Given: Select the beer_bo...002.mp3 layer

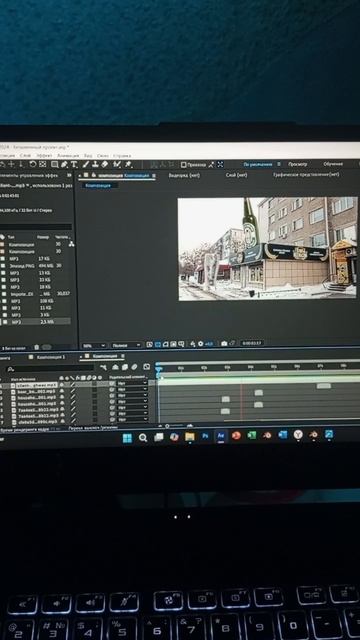Looking at the screenshot, I should pyautogui.click(x=35, y=391).
